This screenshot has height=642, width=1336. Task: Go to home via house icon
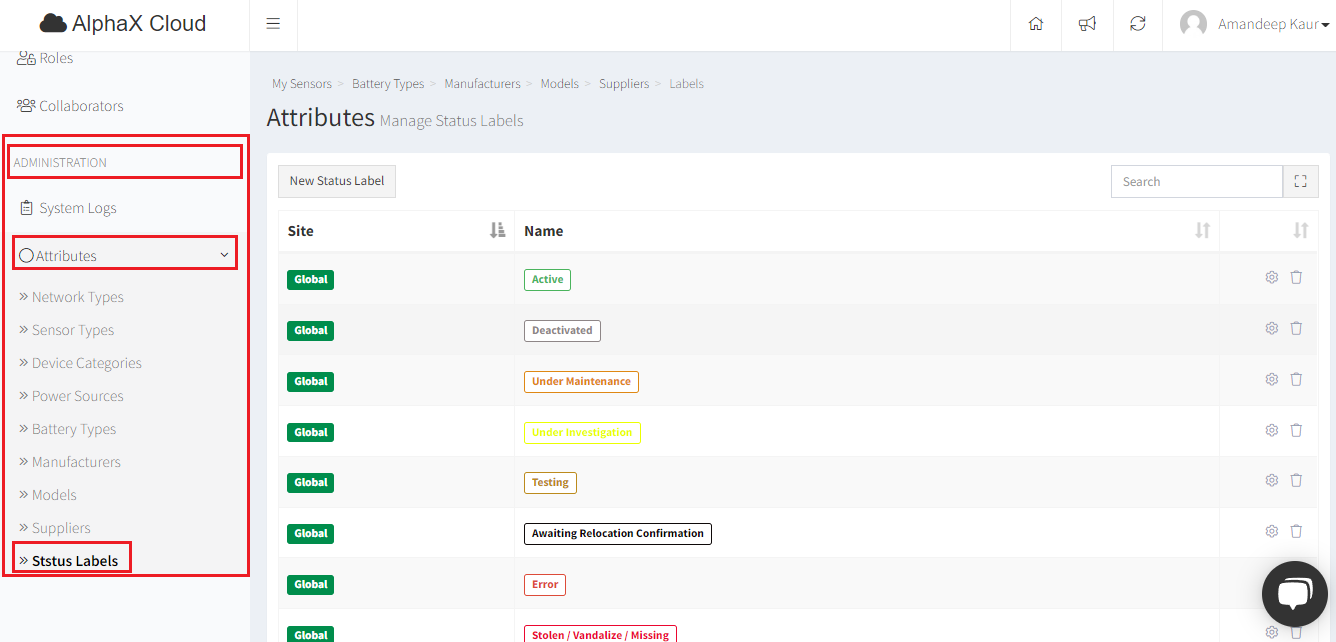coord(1036,24)
